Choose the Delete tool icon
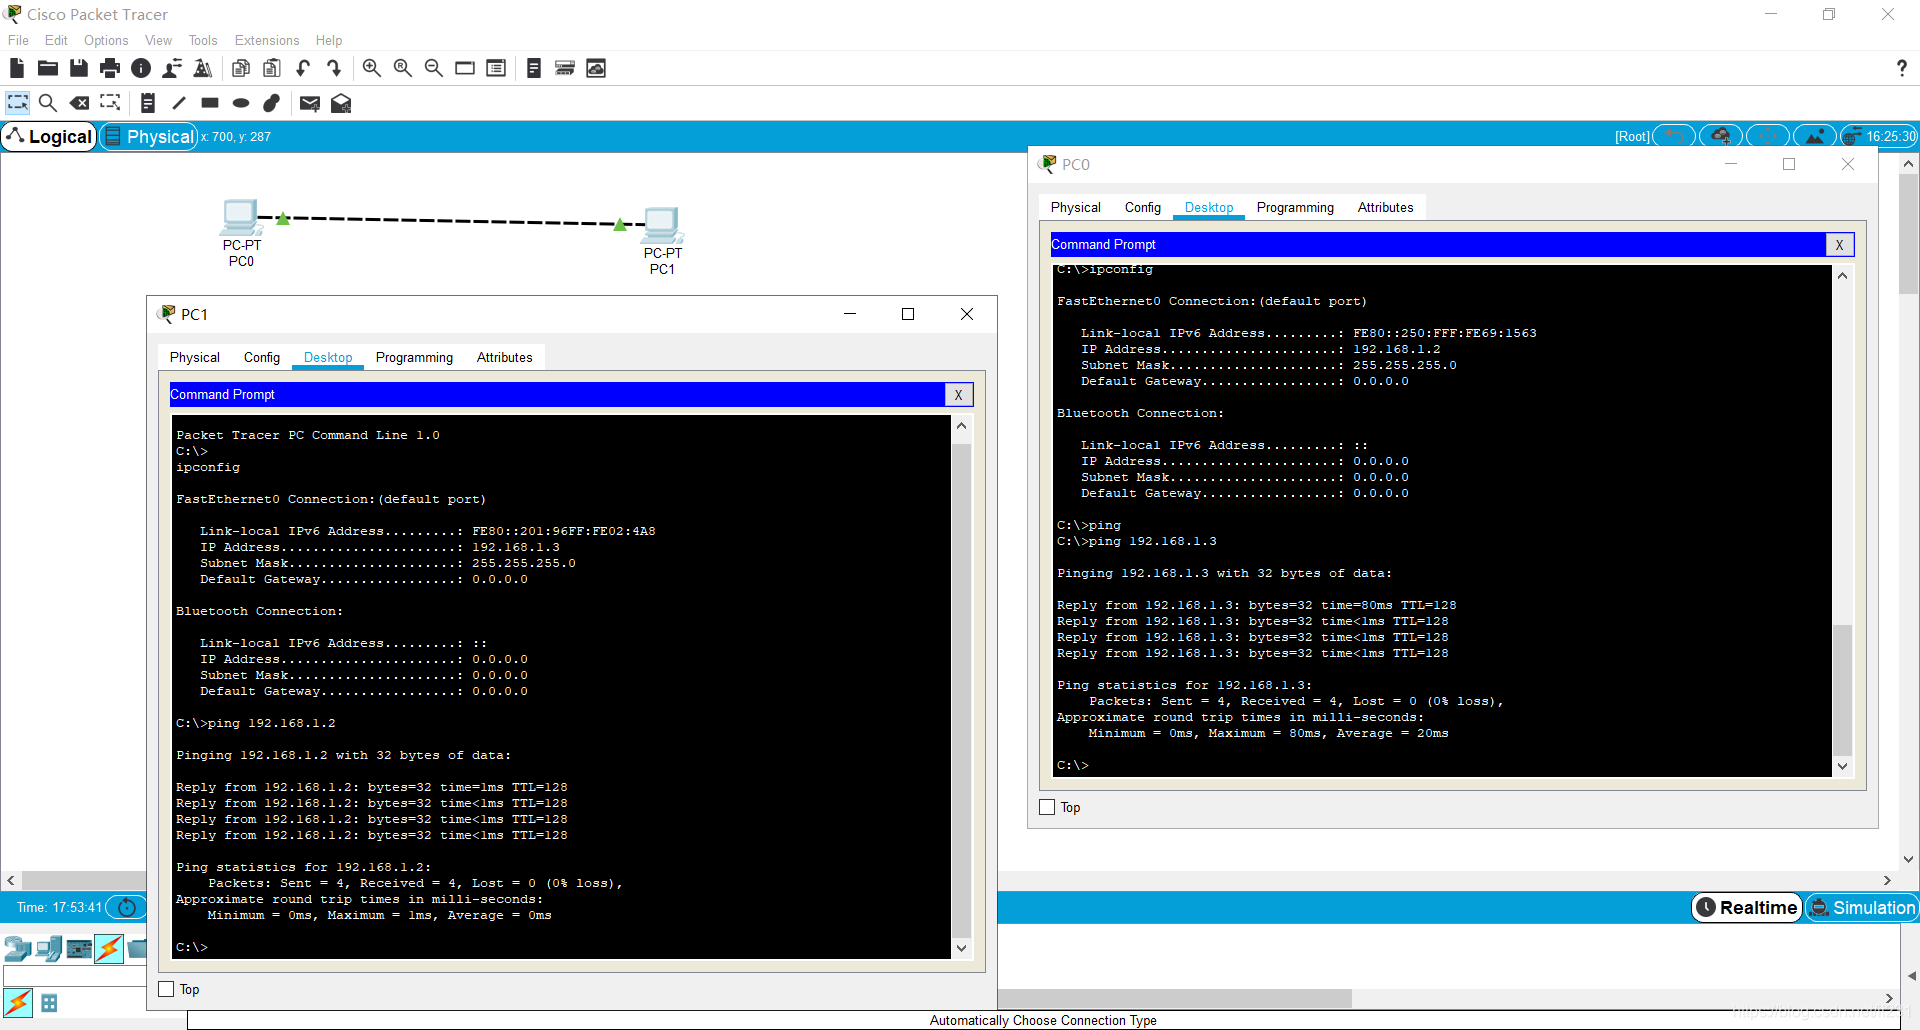 click(x=79, y=103)
